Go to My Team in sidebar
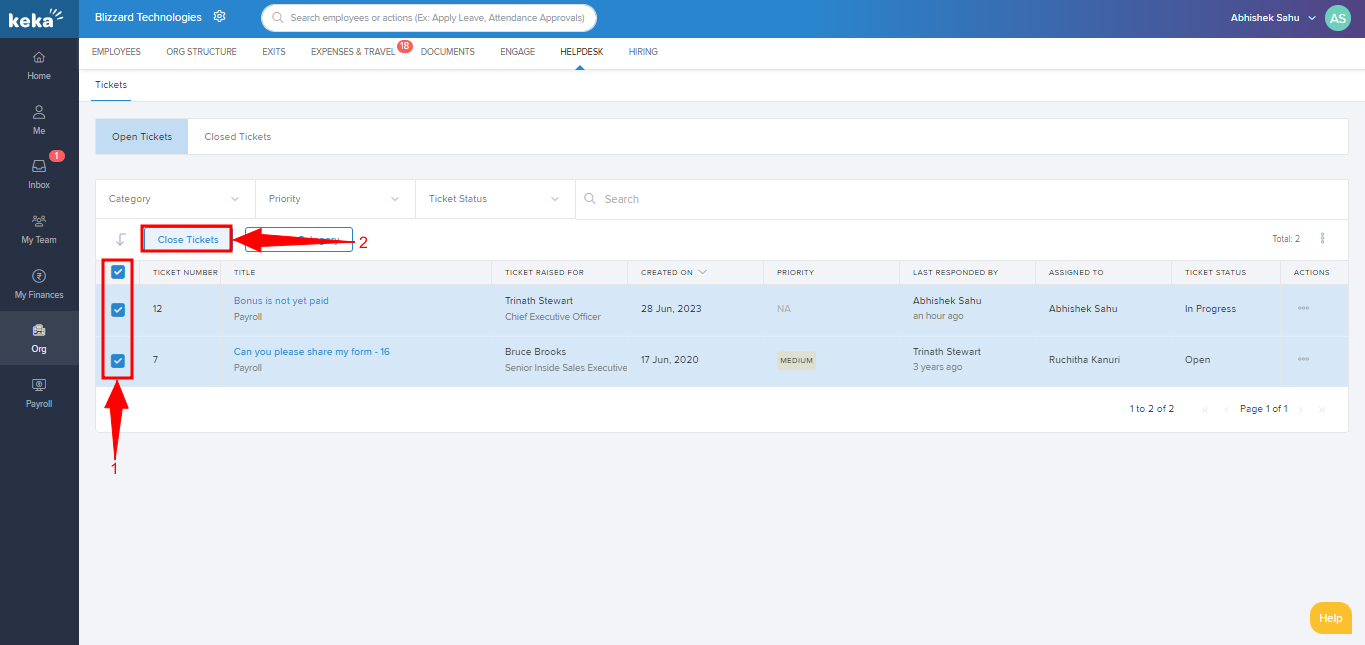This screenshot has height=645, width=1365. [39, 228]
